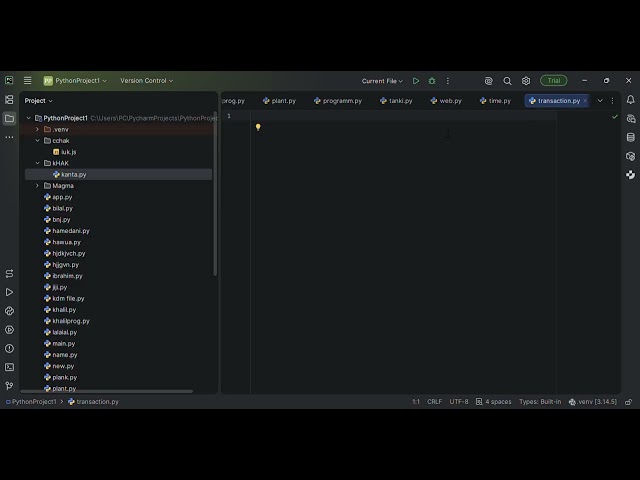The width and height of the screenshot is (640, 480).
Task: Select main.py in the project tree
Action: 60,344
